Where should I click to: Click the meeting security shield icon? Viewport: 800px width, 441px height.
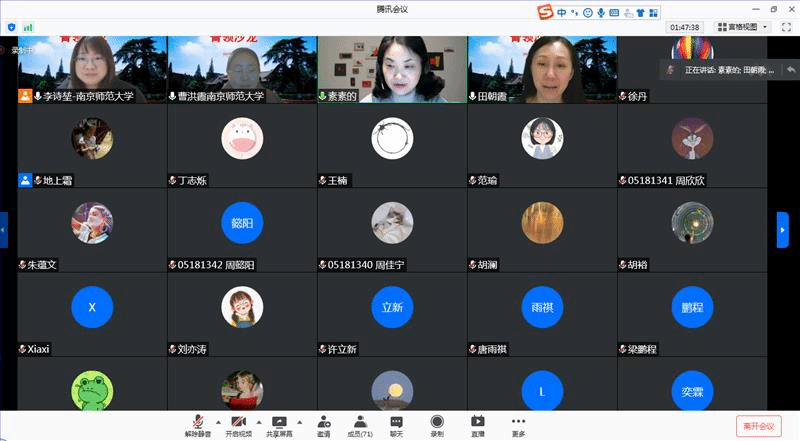(x=12, y=27)
